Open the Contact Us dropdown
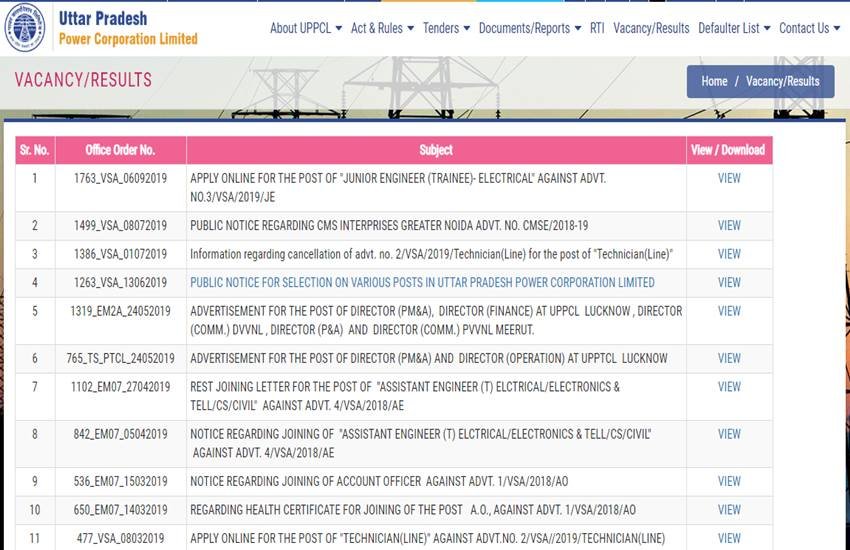The image size is (850, 550). tap(809, 28)
